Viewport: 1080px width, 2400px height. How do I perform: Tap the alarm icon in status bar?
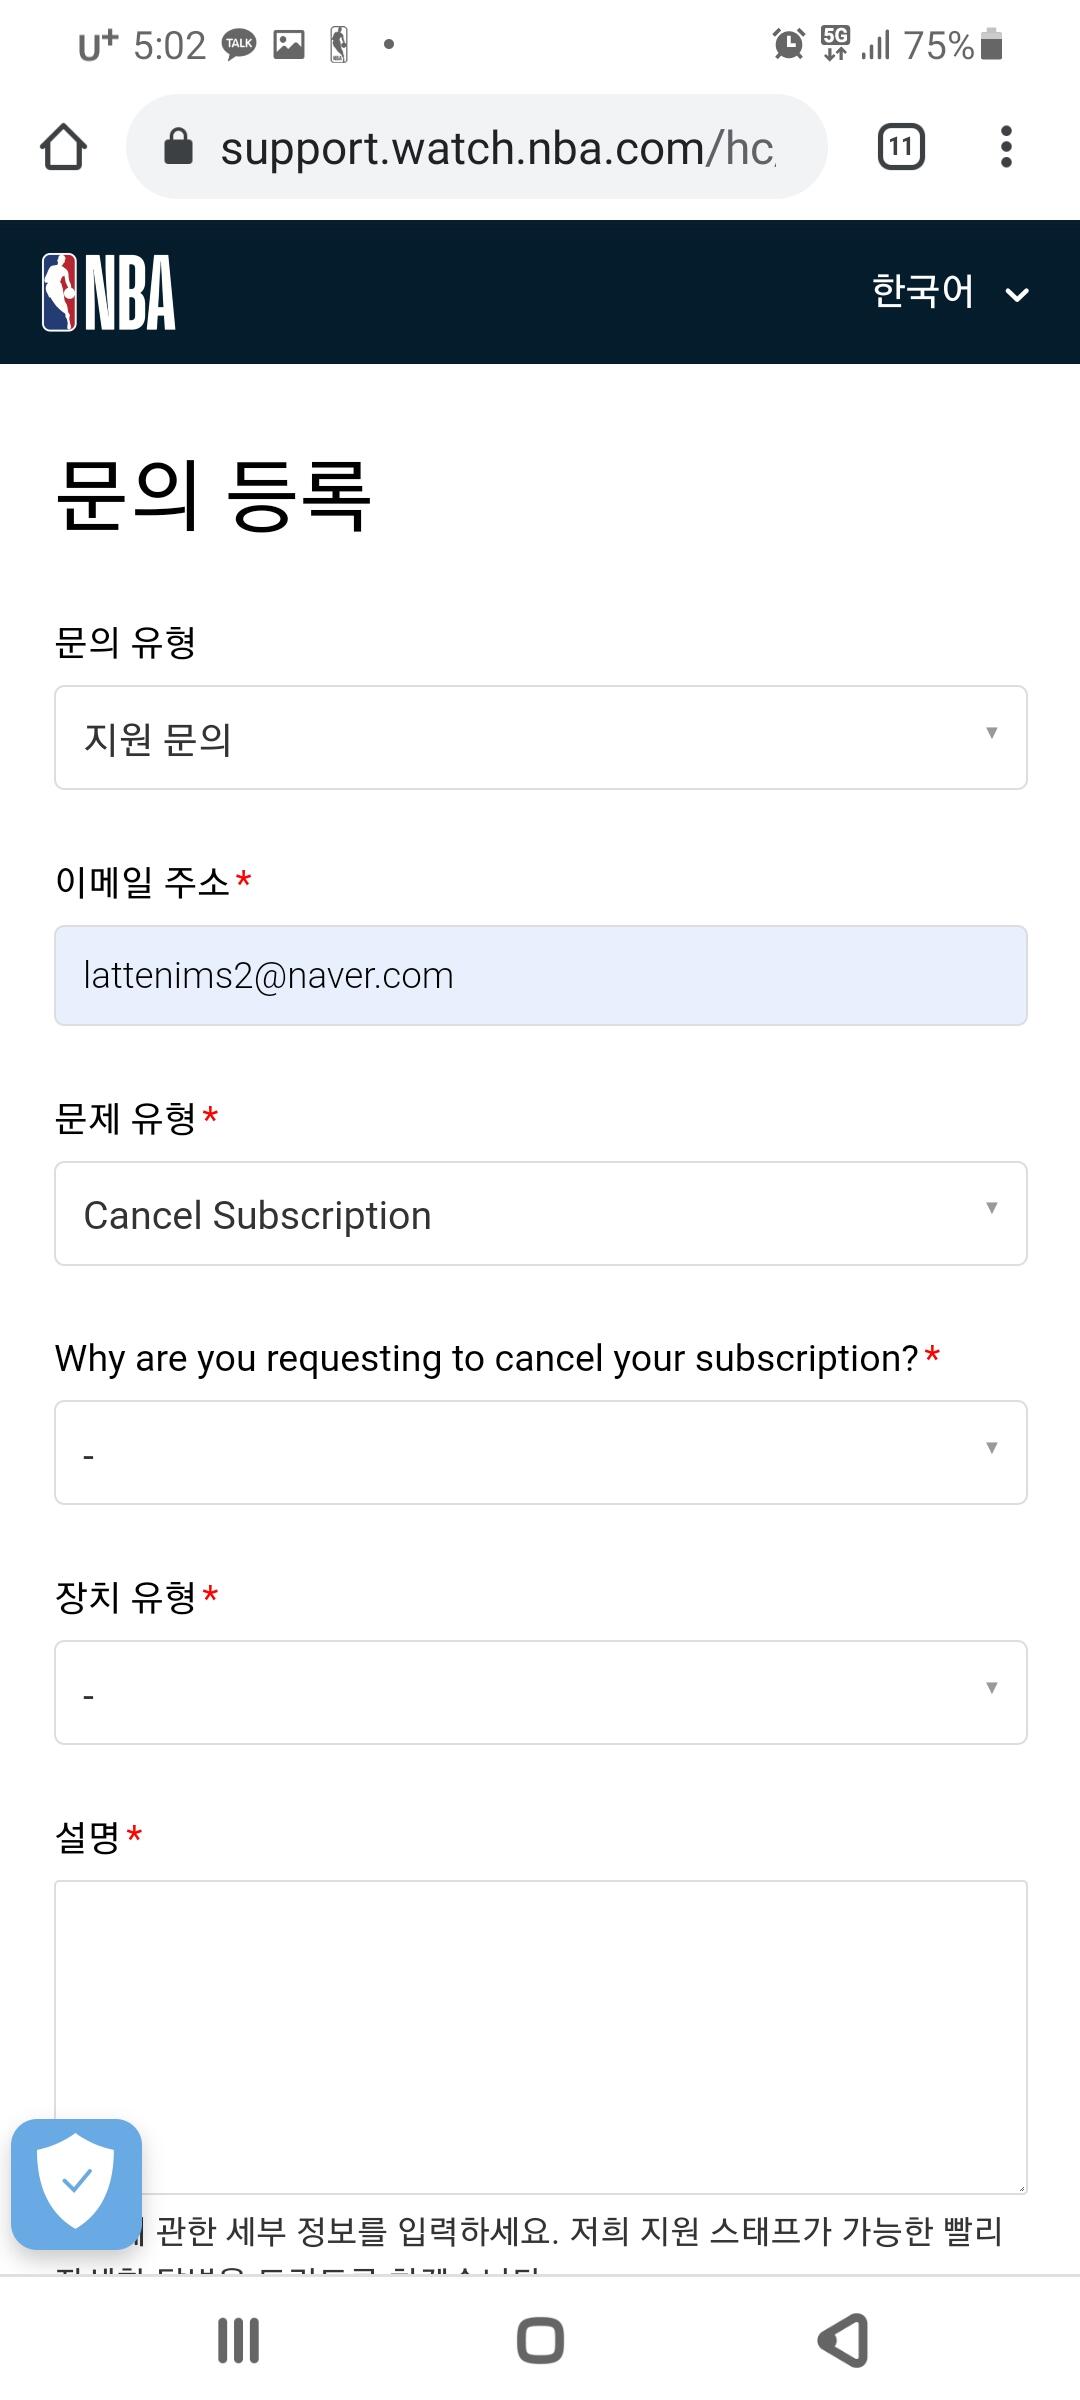(788, 44)
